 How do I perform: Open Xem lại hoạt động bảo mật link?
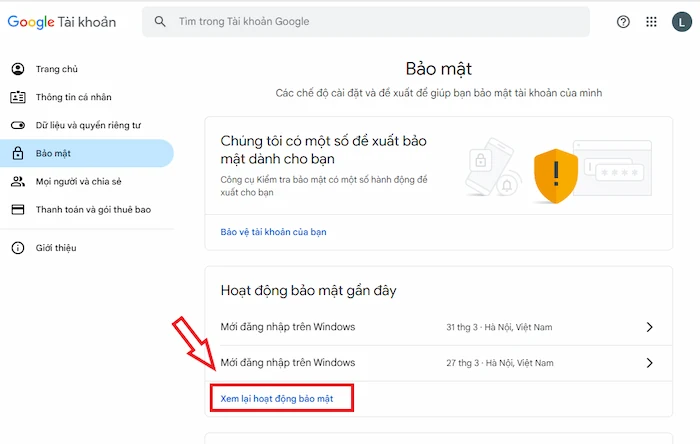point(277,398)
